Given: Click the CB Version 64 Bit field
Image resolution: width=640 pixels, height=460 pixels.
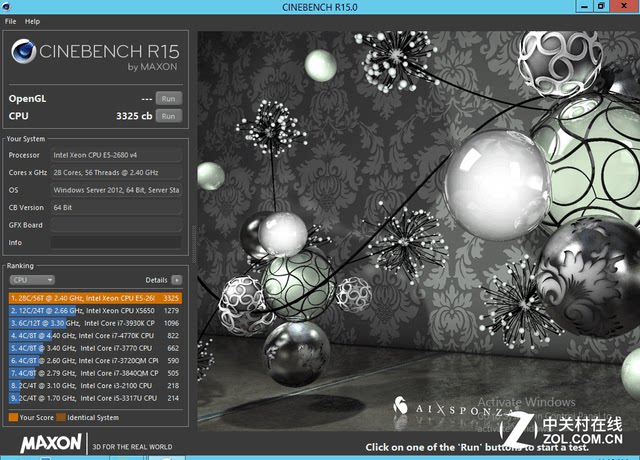Looking at the screenshot, I should coord(116,207).
